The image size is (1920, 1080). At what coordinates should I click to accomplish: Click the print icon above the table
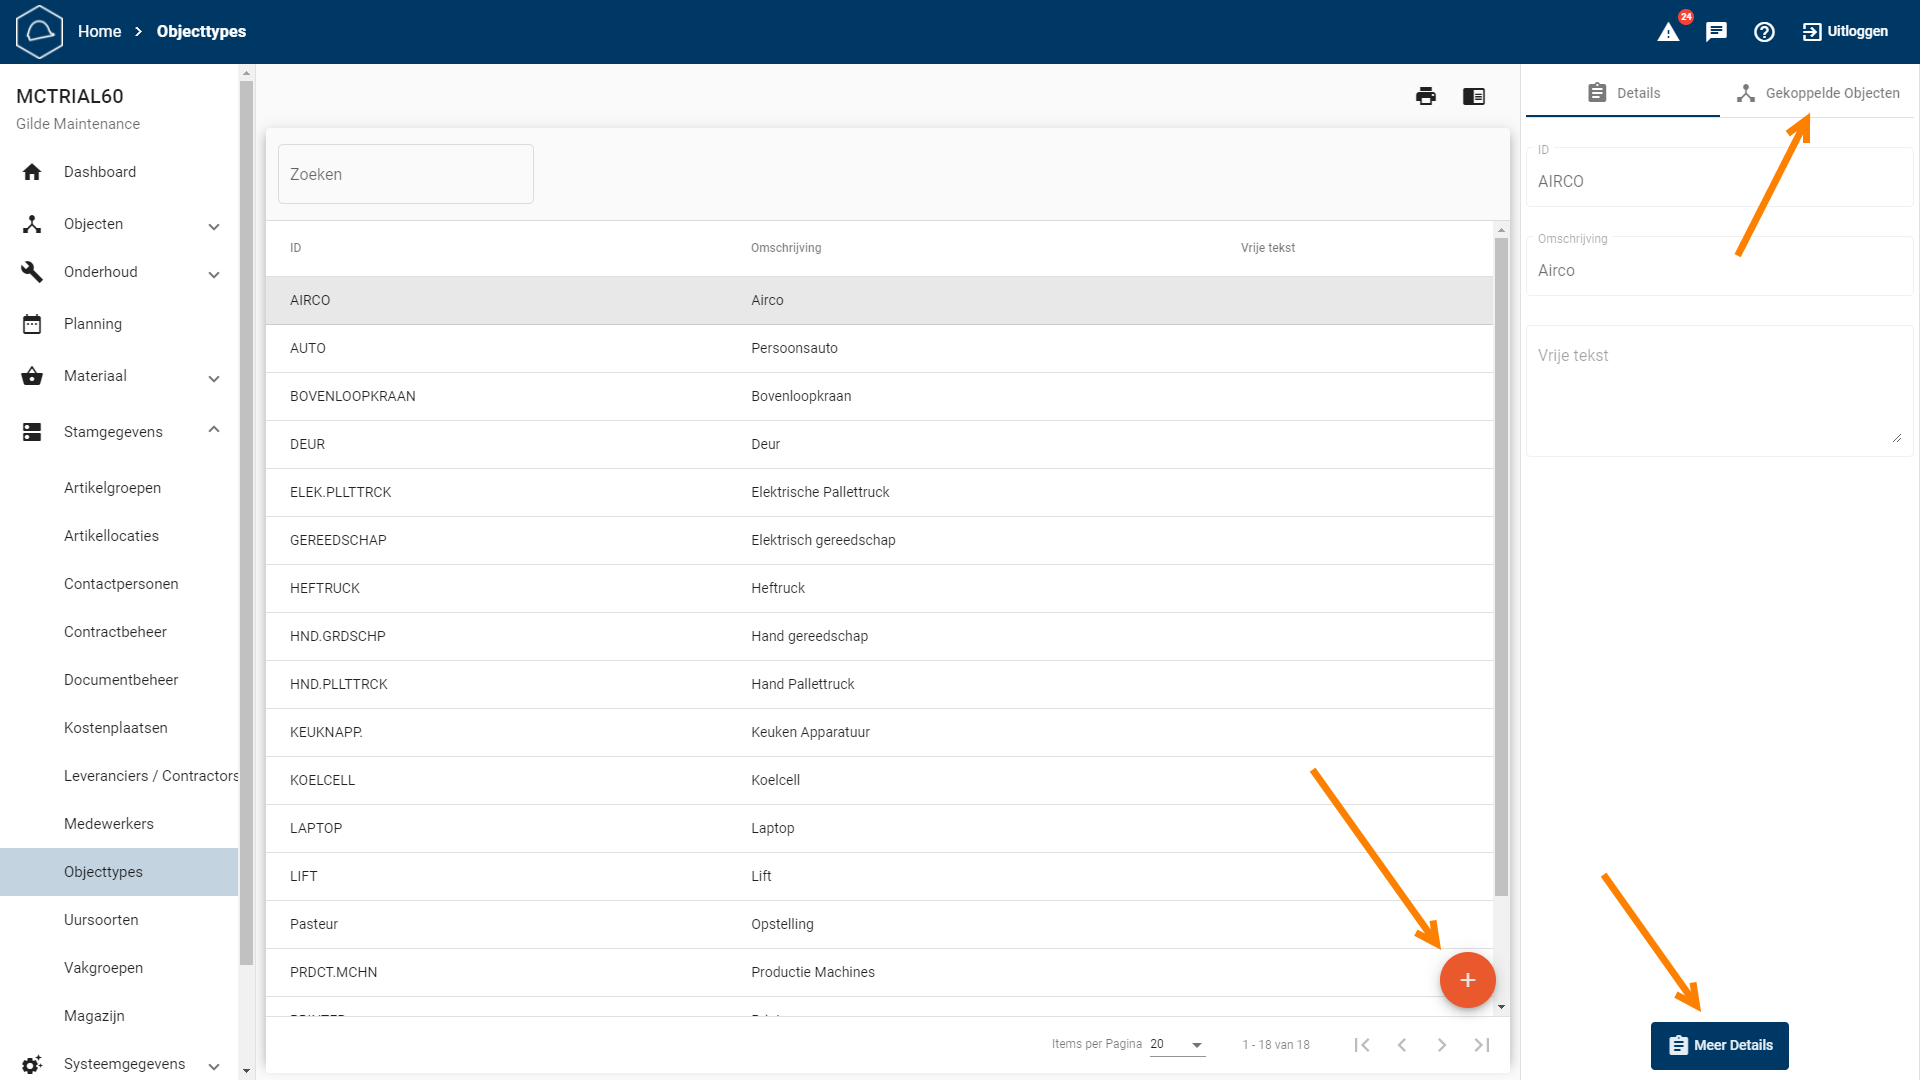coord(1426,96)
